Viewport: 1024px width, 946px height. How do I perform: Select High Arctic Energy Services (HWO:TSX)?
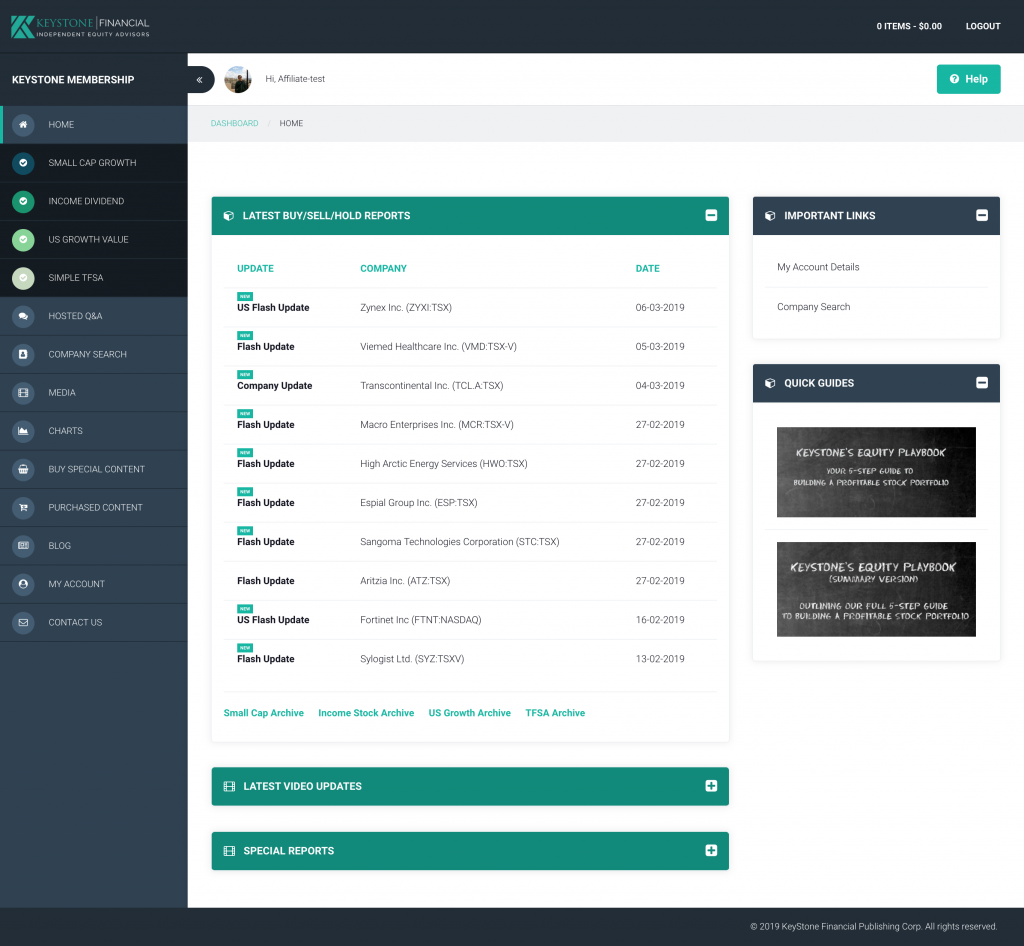click(x=443, y=464)
